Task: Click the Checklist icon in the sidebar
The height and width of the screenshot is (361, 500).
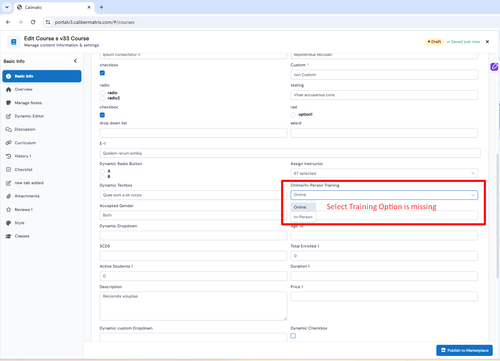Action: (x=9, y=169)
